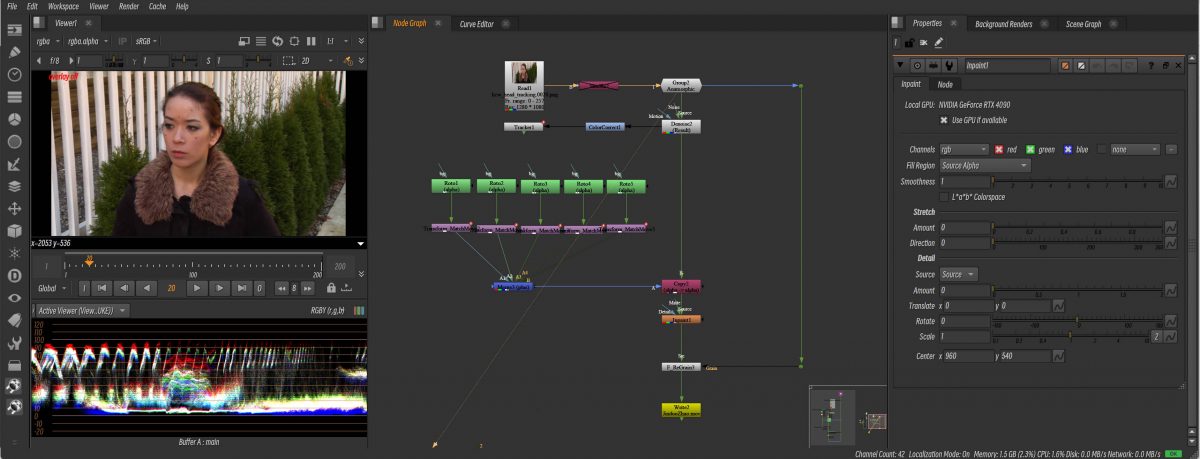Uncheck the red channel checkbox
This screenshot has height=459, width=1200.
tap(996, 149)
